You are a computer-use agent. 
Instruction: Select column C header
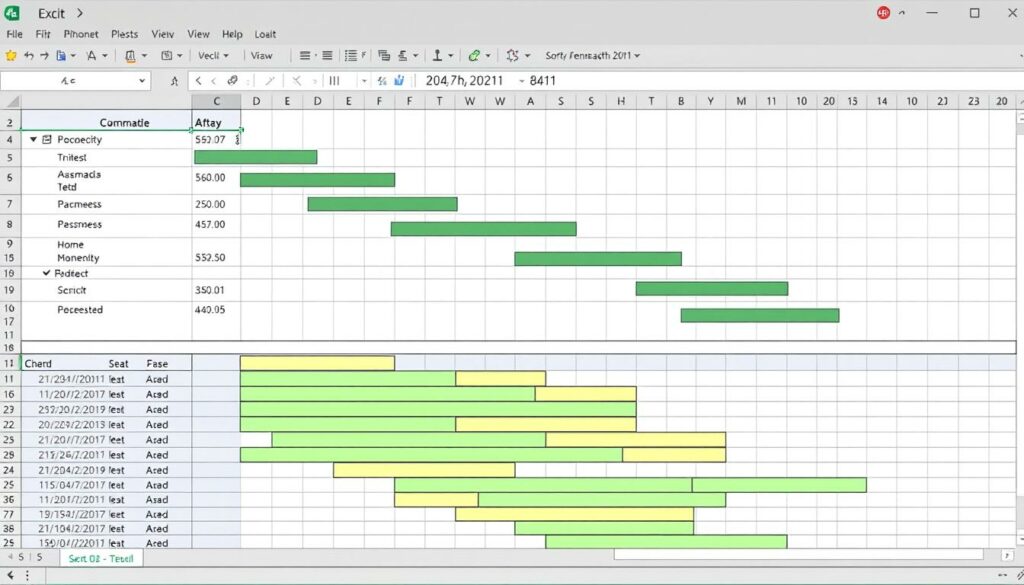(x=216, y=101)
